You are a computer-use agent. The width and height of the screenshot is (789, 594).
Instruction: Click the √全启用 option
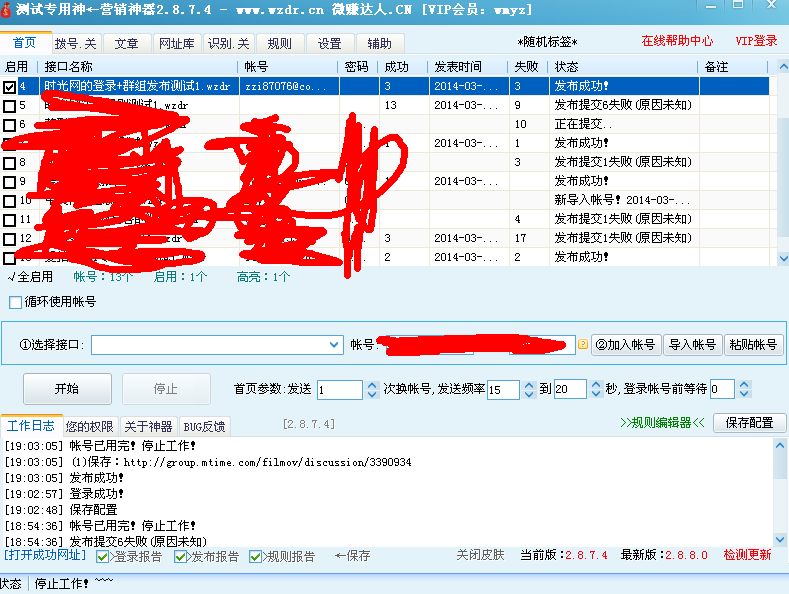(30, 276)
